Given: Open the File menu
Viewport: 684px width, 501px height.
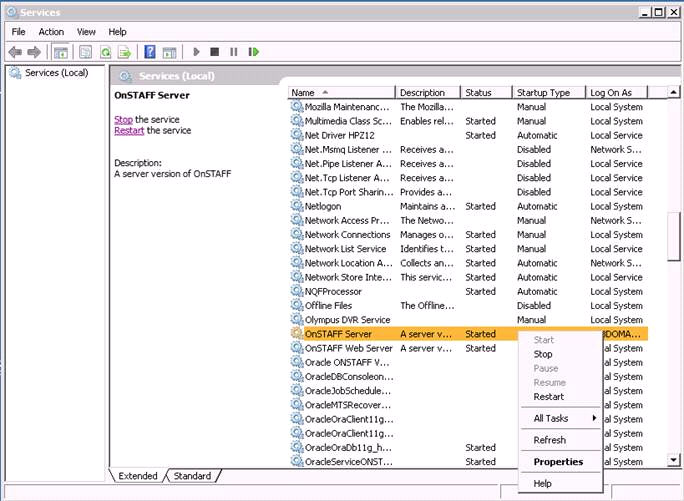Looking at the screenshot, I should pyautogui.click(x=18, y=32).
